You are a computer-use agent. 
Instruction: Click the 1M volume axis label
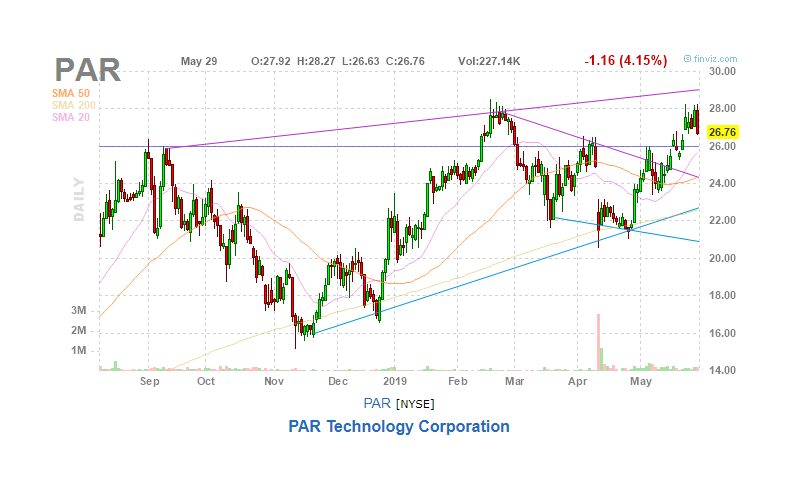point(79,351)
